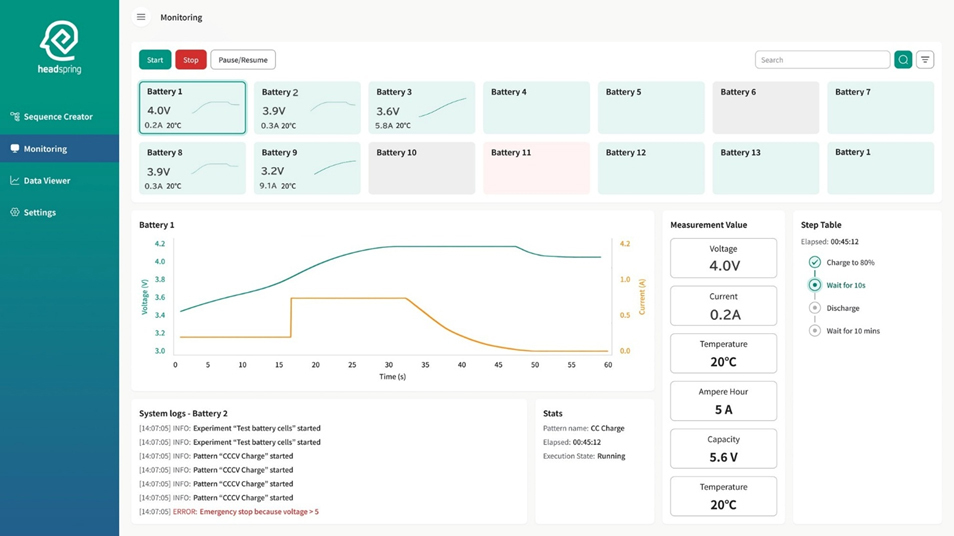Click the headspring logo

pos(60,48)
